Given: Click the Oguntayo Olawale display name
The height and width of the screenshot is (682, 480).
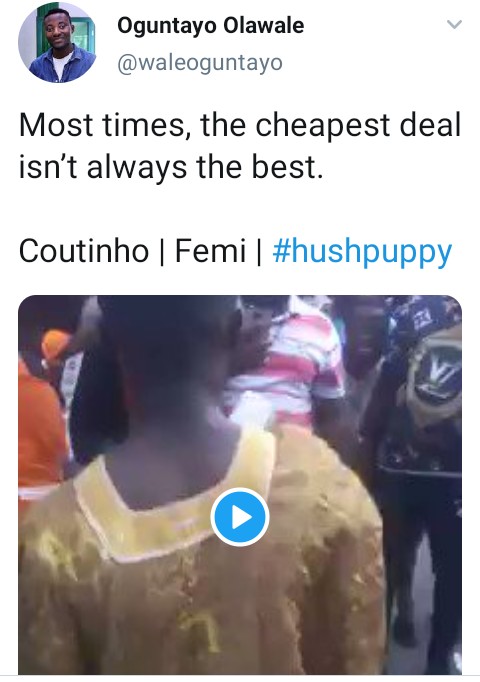Looking at the screenshot, I should [210, 25].
